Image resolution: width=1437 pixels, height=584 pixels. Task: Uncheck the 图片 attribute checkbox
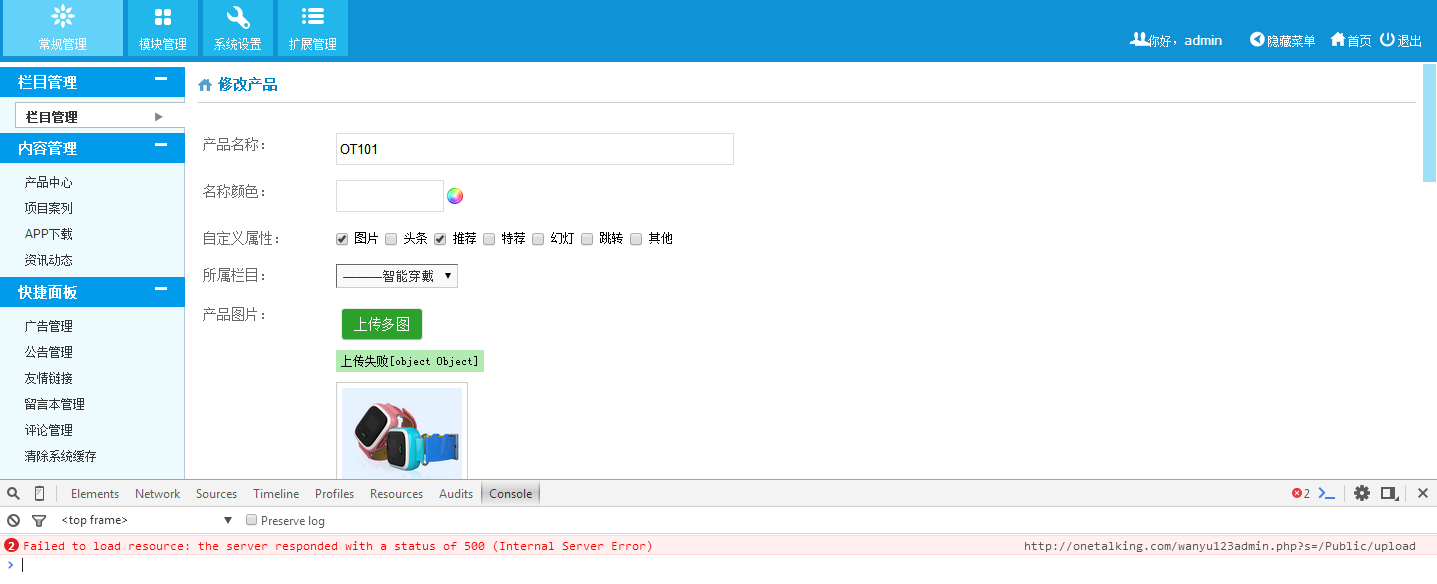[x=342, y=239]
